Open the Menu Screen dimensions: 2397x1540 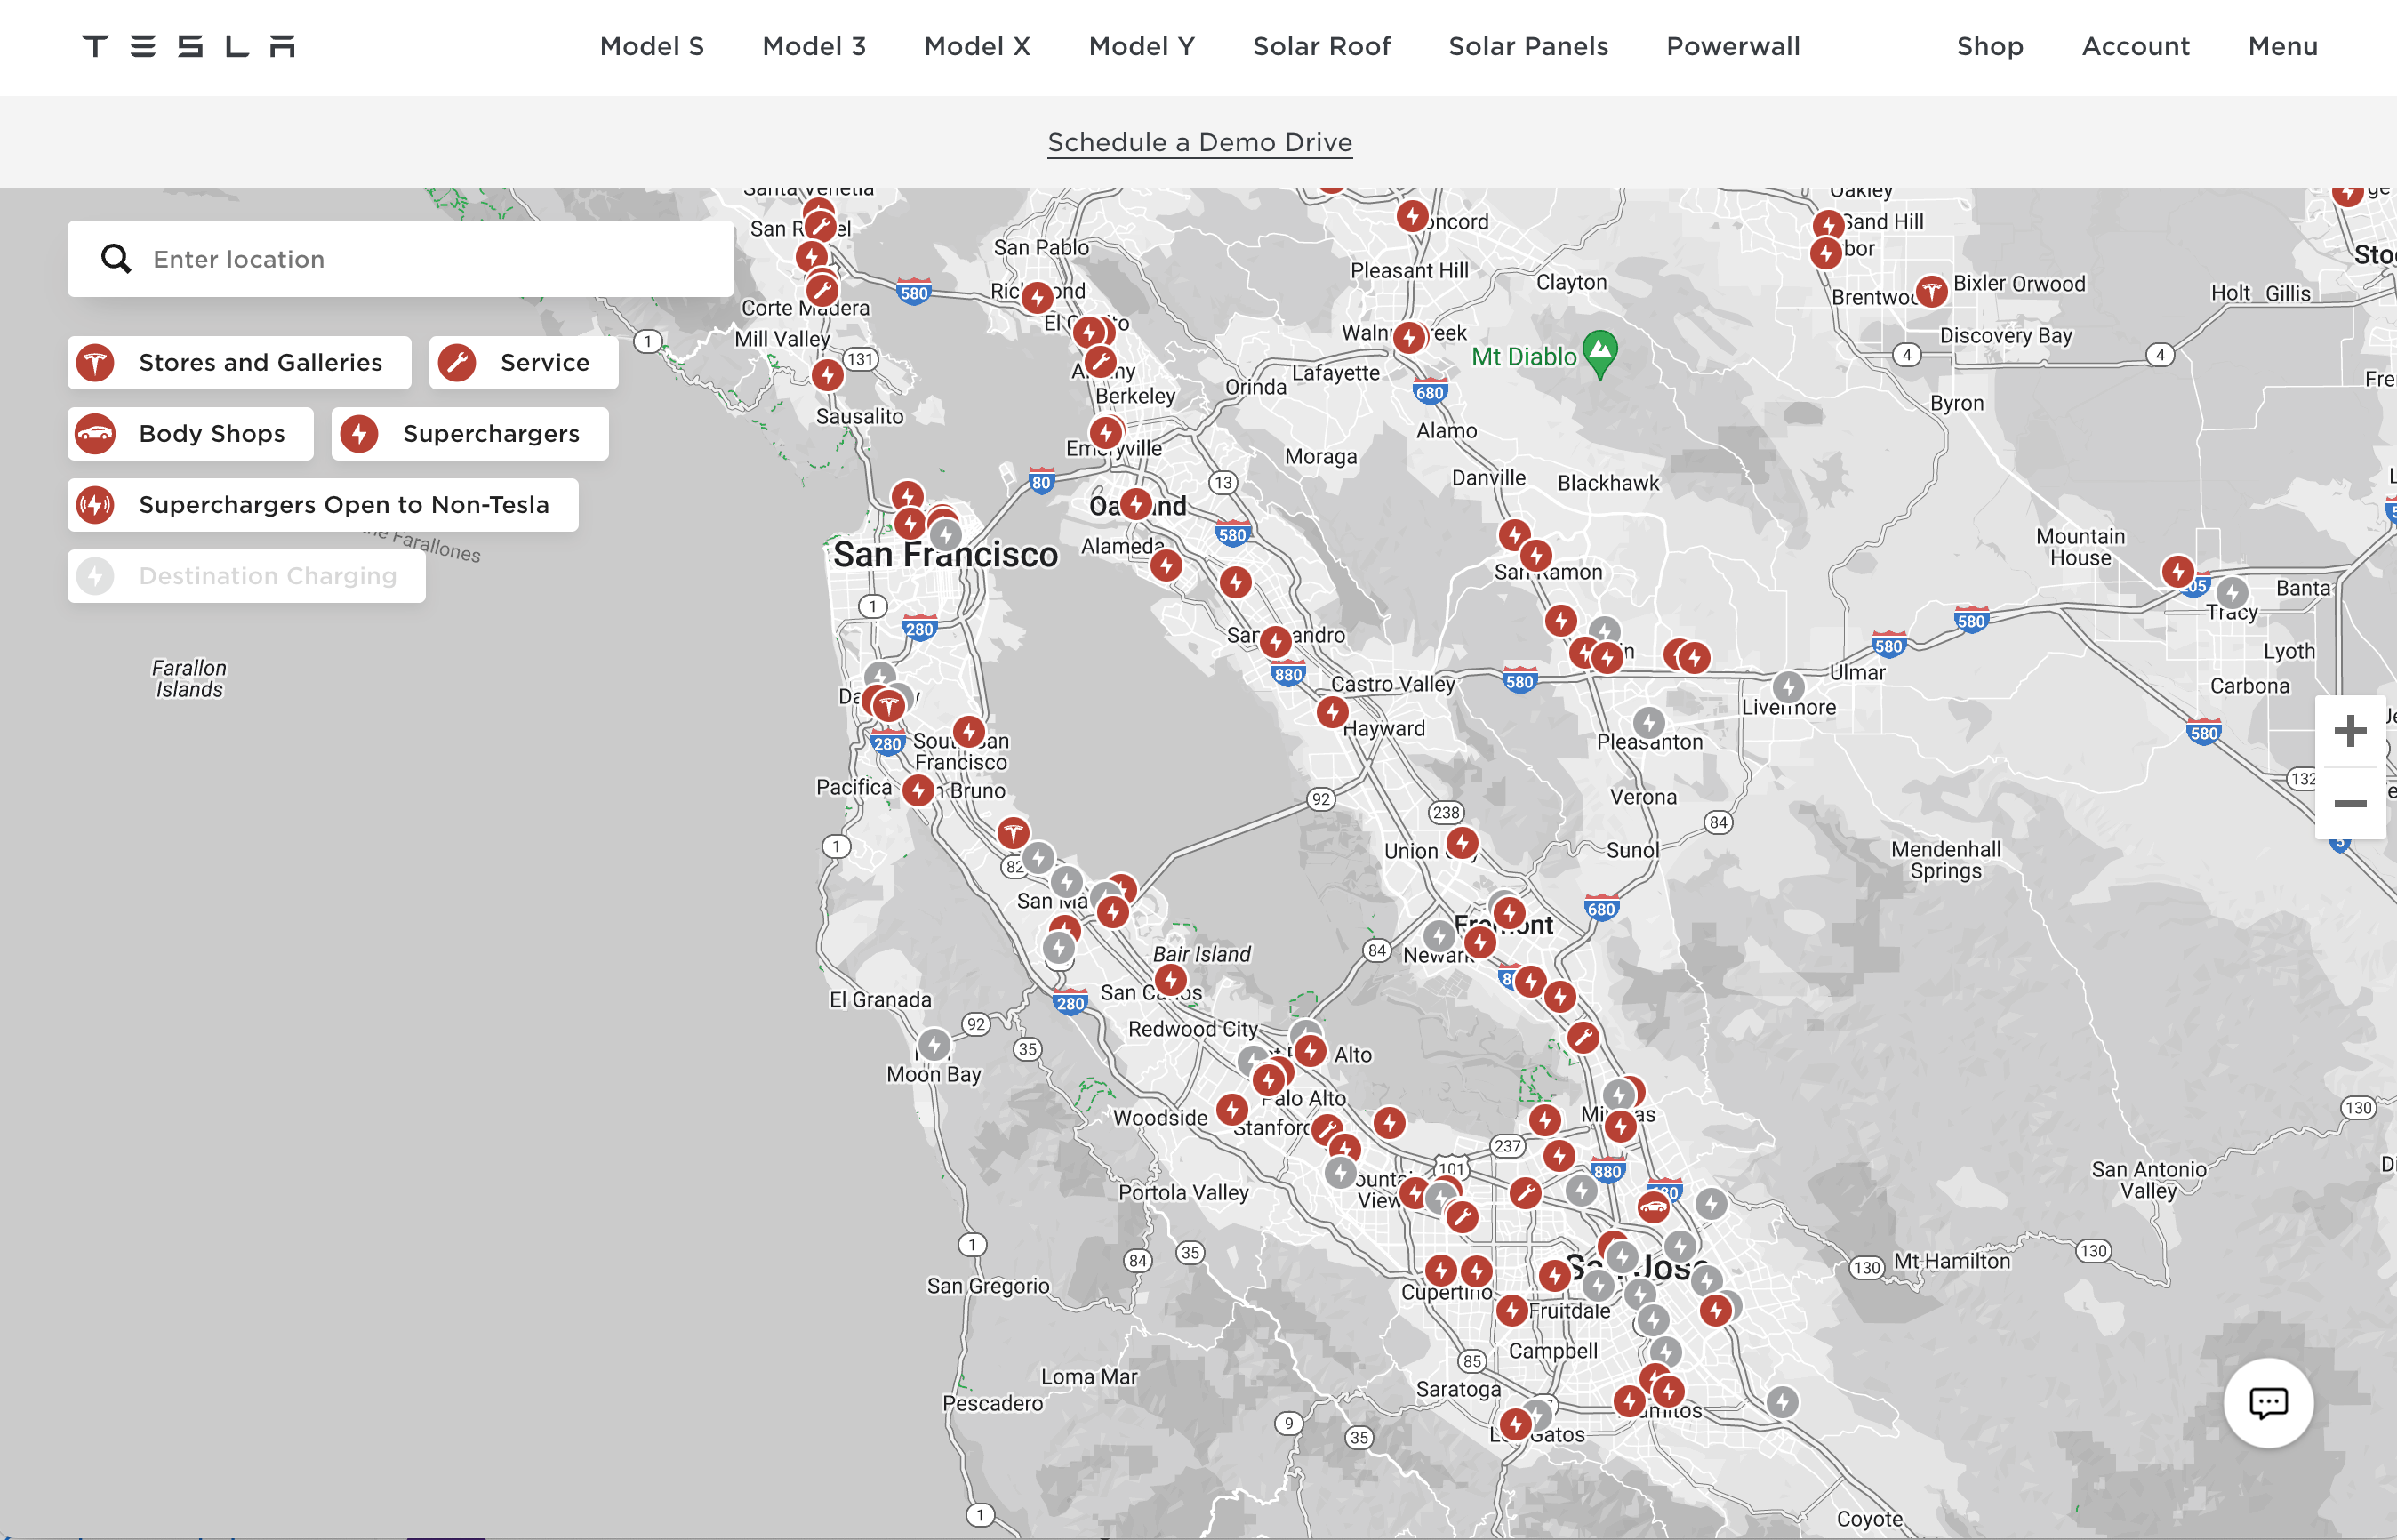click(x=2283, y=46)
